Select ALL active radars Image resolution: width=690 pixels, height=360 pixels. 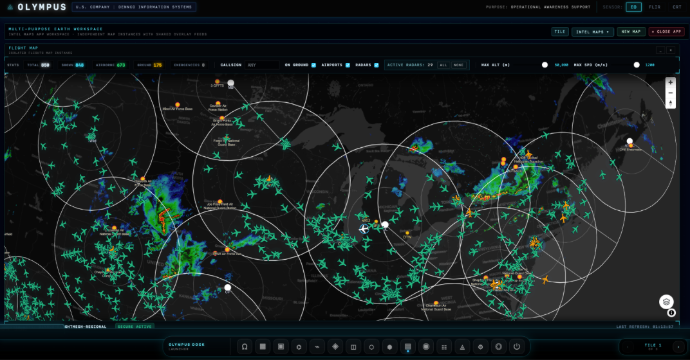point(443,65)
